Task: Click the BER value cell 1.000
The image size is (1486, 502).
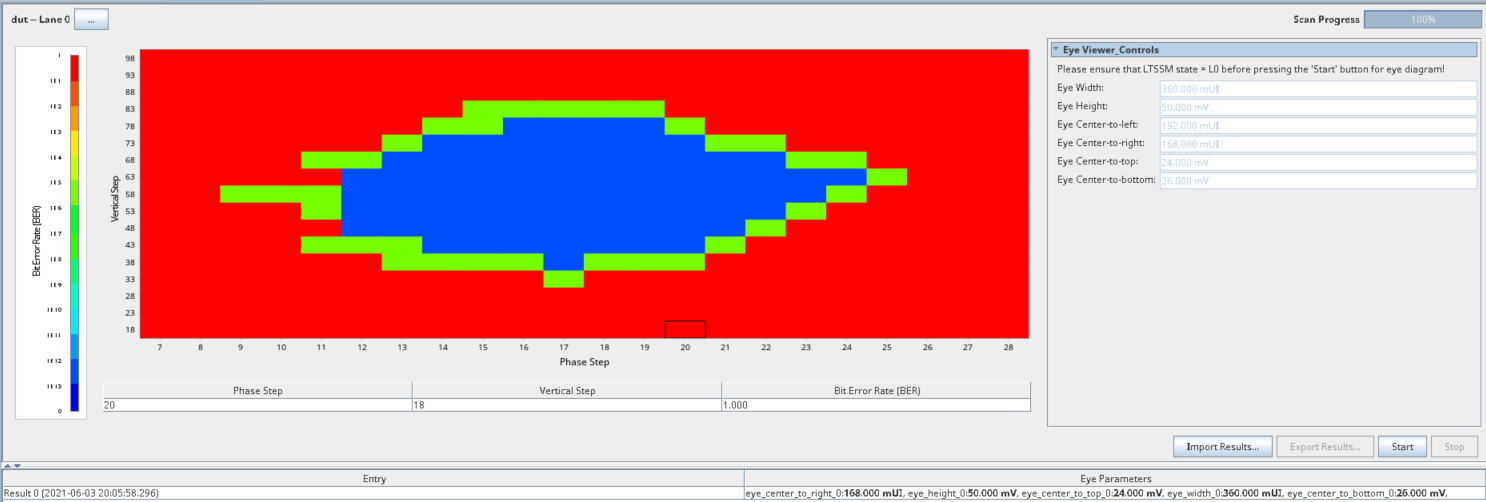Action: (x=876, y=405)
